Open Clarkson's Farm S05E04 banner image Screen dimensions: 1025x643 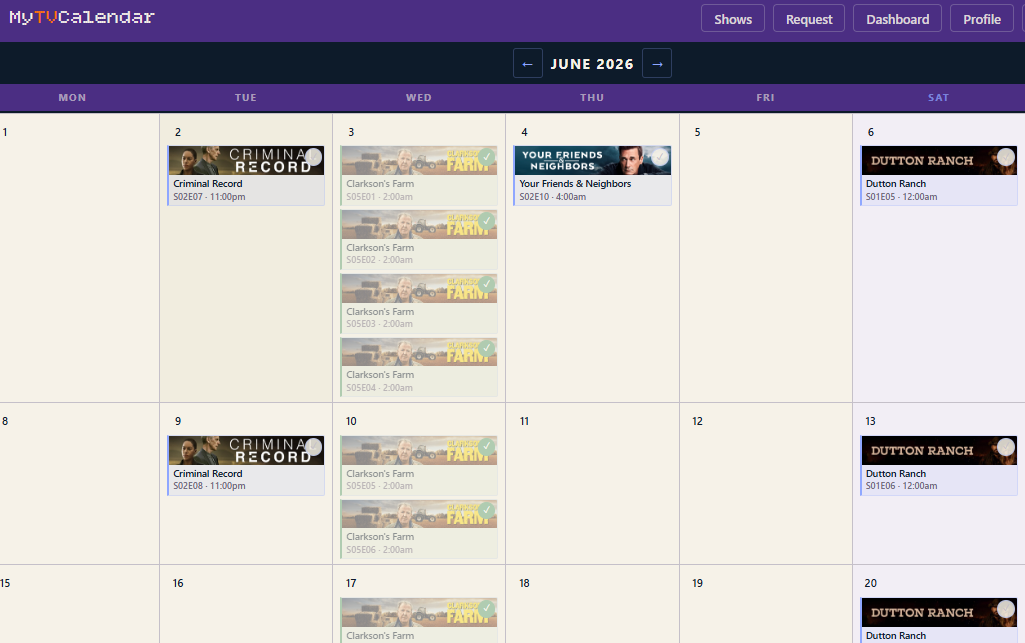coord(419,352)
